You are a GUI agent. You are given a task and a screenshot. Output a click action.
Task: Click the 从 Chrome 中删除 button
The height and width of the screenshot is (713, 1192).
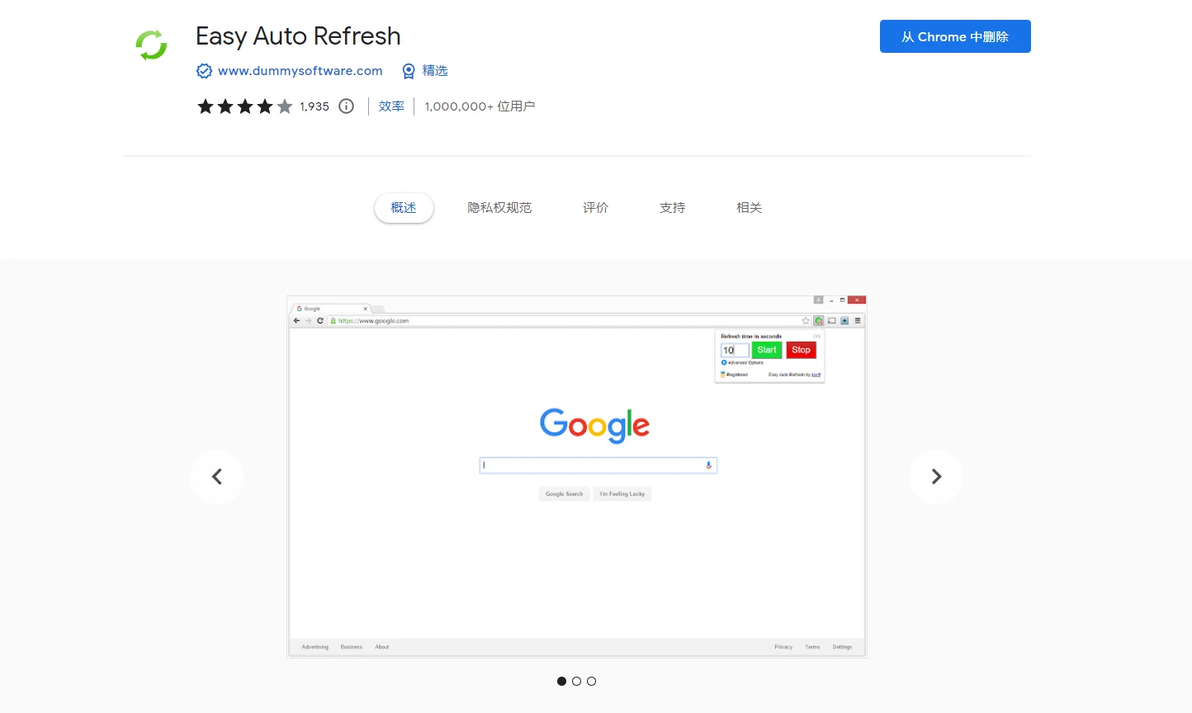point(955,36)
